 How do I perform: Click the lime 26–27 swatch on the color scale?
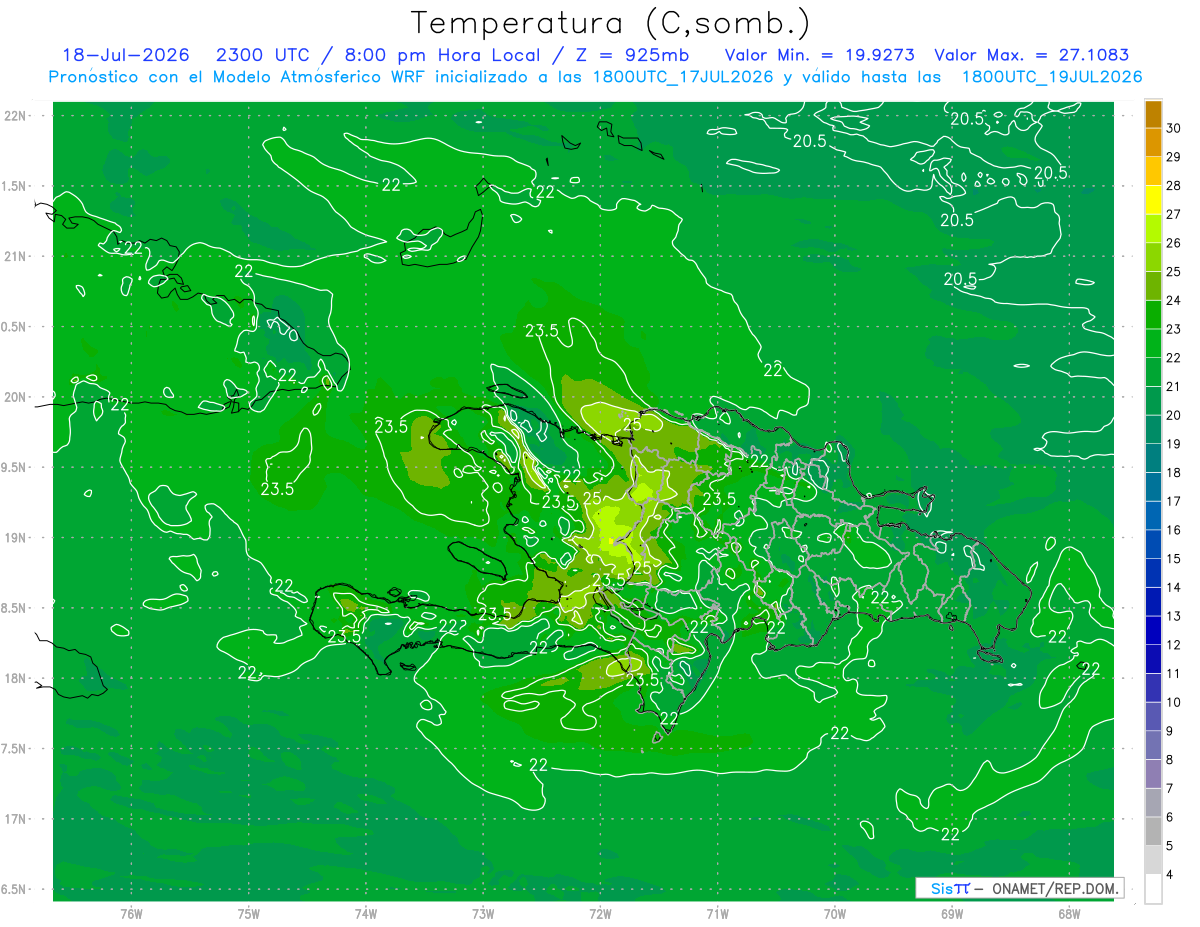click(x=1153, y=229)
